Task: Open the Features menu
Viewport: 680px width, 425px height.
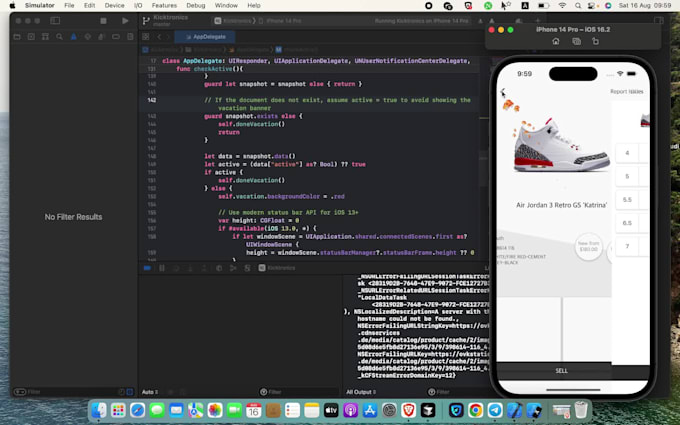Action: [x=164, y=6]
